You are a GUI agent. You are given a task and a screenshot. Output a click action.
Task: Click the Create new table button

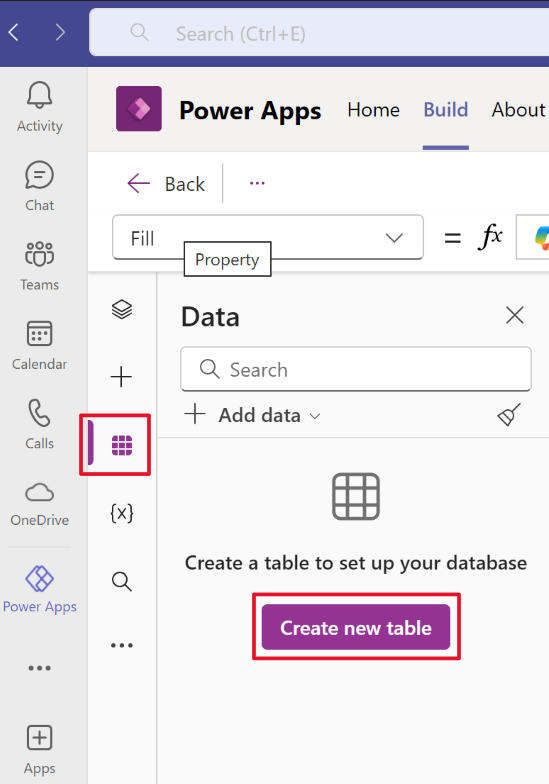click(x=356, y=628)
